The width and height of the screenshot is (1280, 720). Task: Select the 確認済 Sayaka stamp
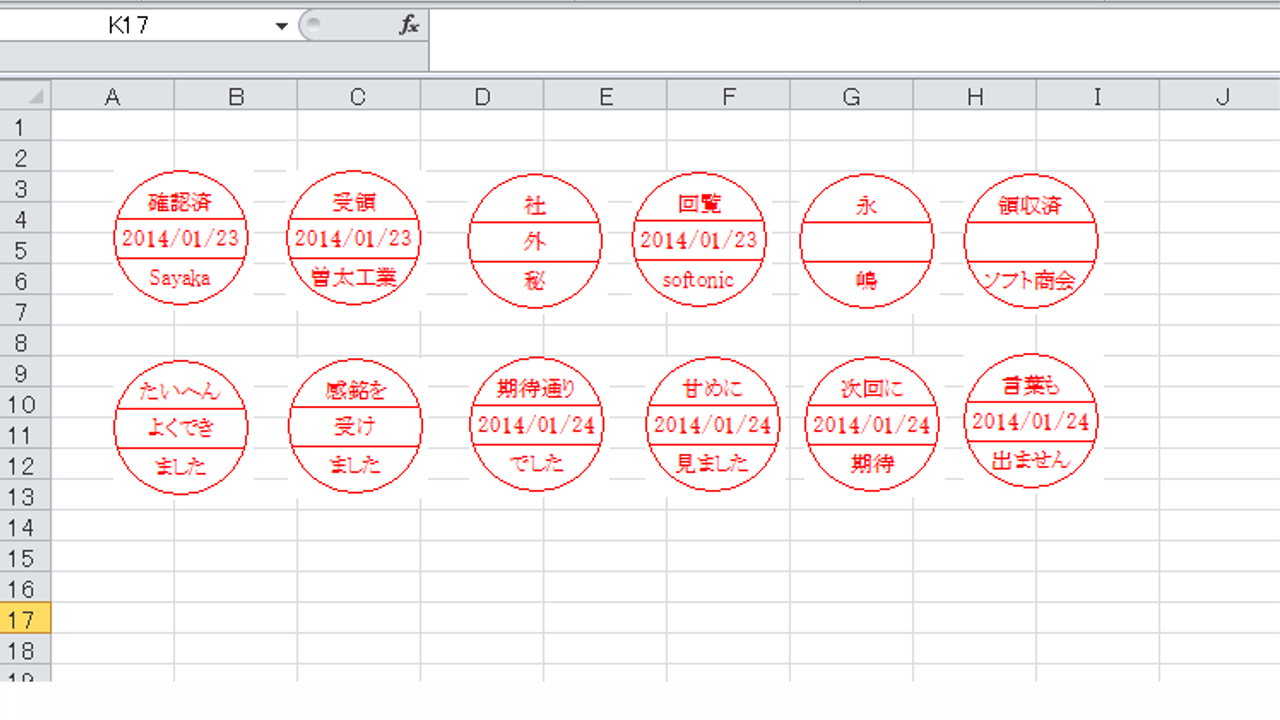point(180,238)
